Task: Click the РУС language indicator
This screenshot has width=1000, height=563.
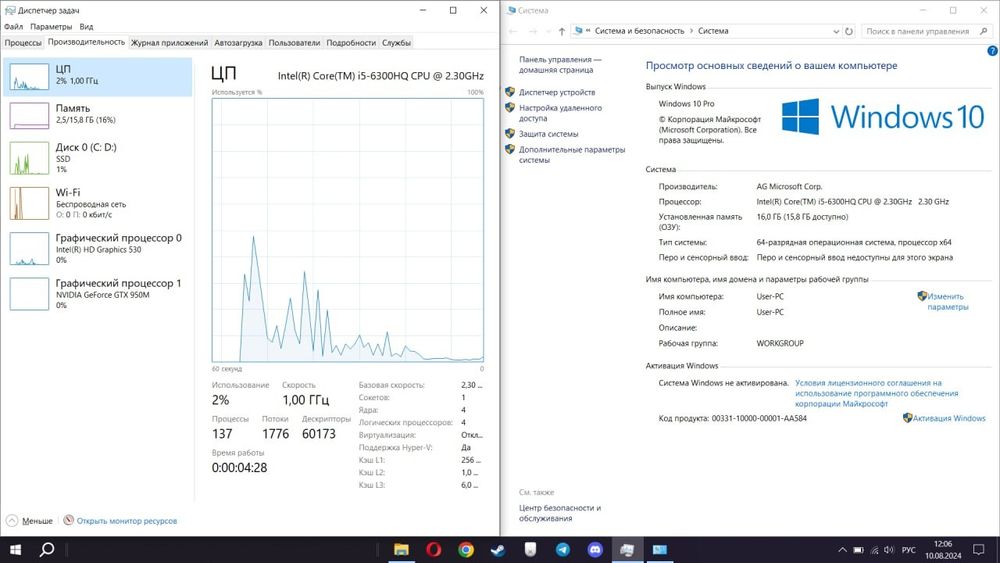Action: [909, 550]
